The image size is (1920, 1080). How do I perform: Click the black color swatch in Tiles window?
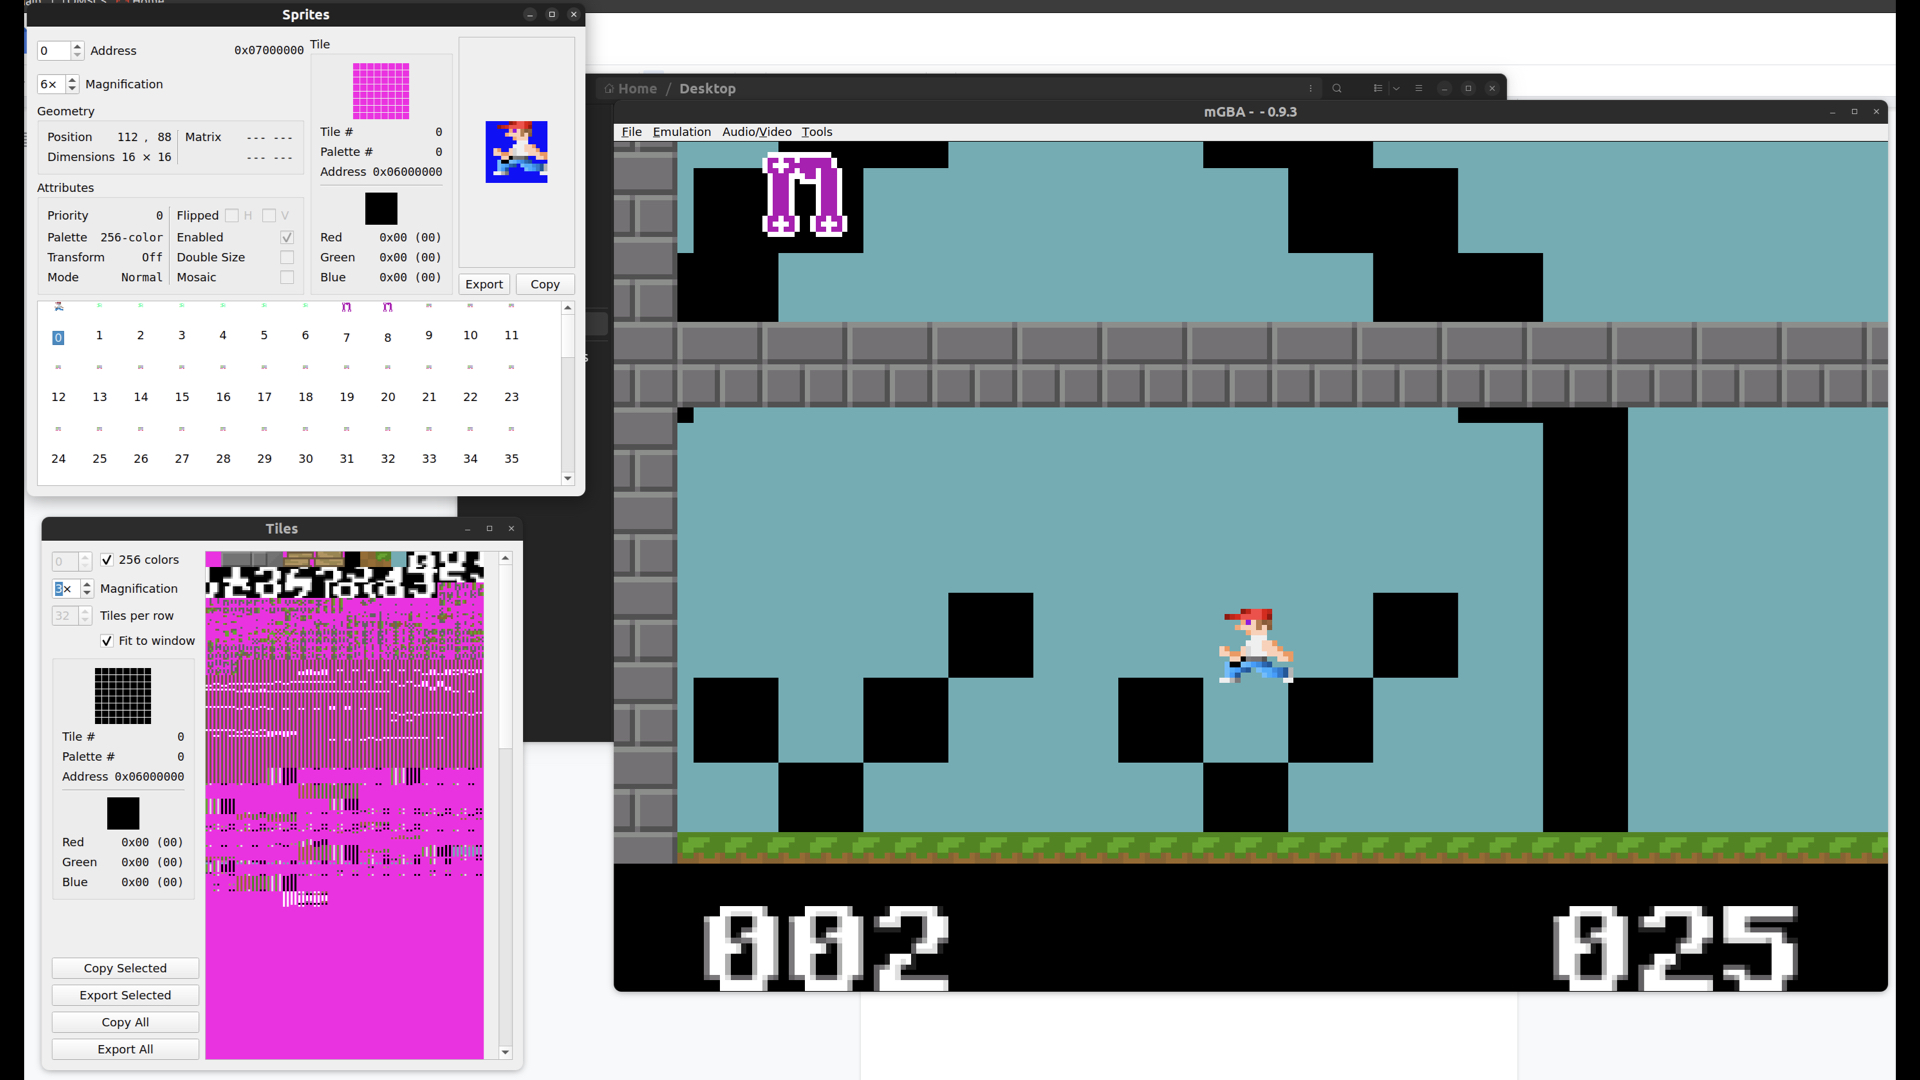point(123,813)
